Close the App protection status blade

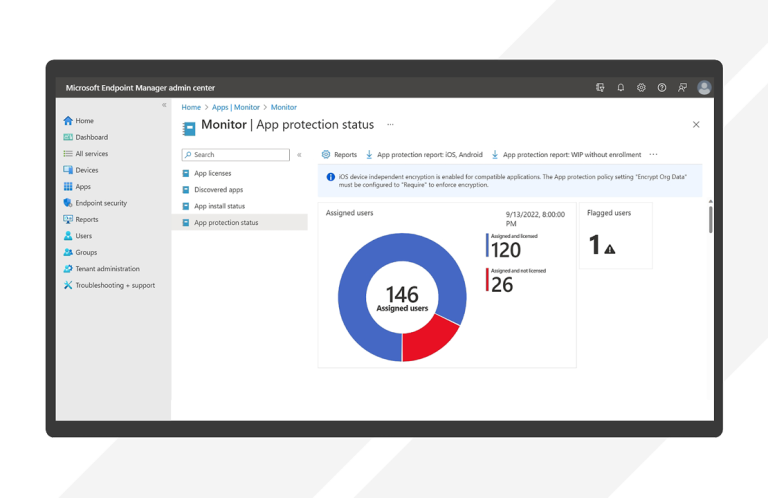click(696, 124)
